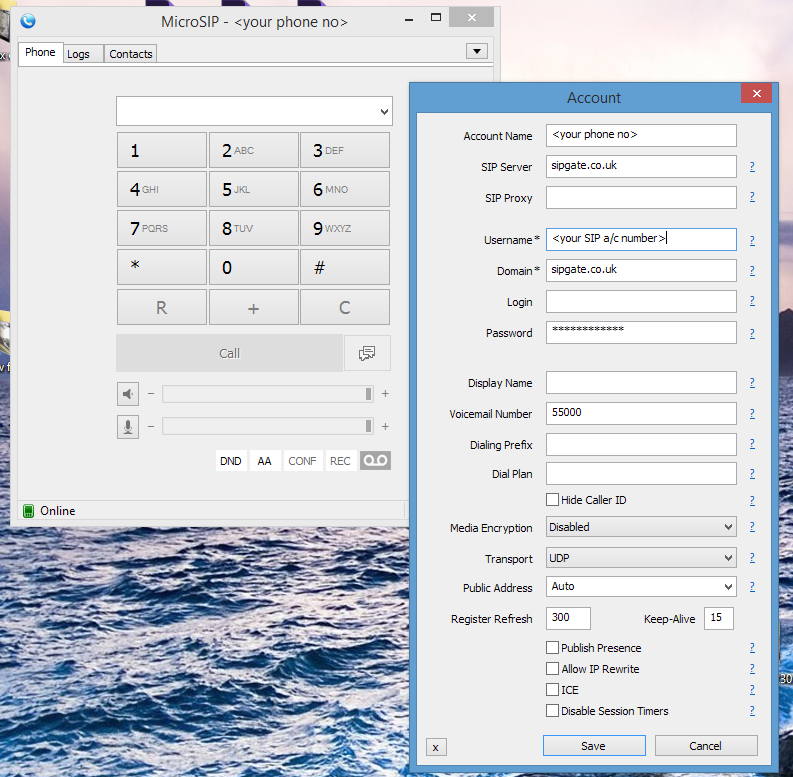
Task: Mute the microphone icon button
Action: coord(128,426)
